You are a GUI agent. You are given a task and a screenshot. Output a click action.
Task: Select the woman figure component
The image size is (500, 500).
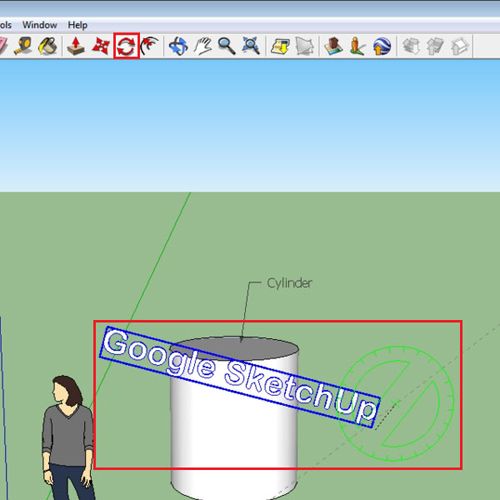(68, 437)
